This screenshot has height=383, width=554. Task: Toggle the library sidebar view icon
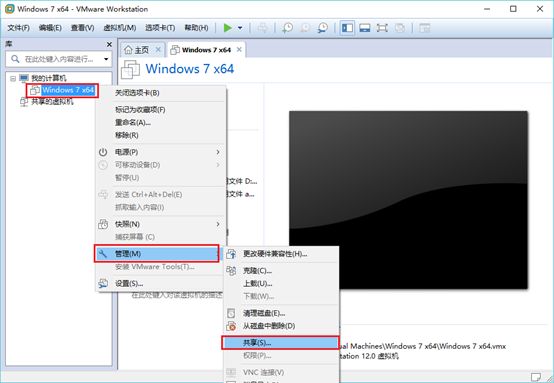347,28
